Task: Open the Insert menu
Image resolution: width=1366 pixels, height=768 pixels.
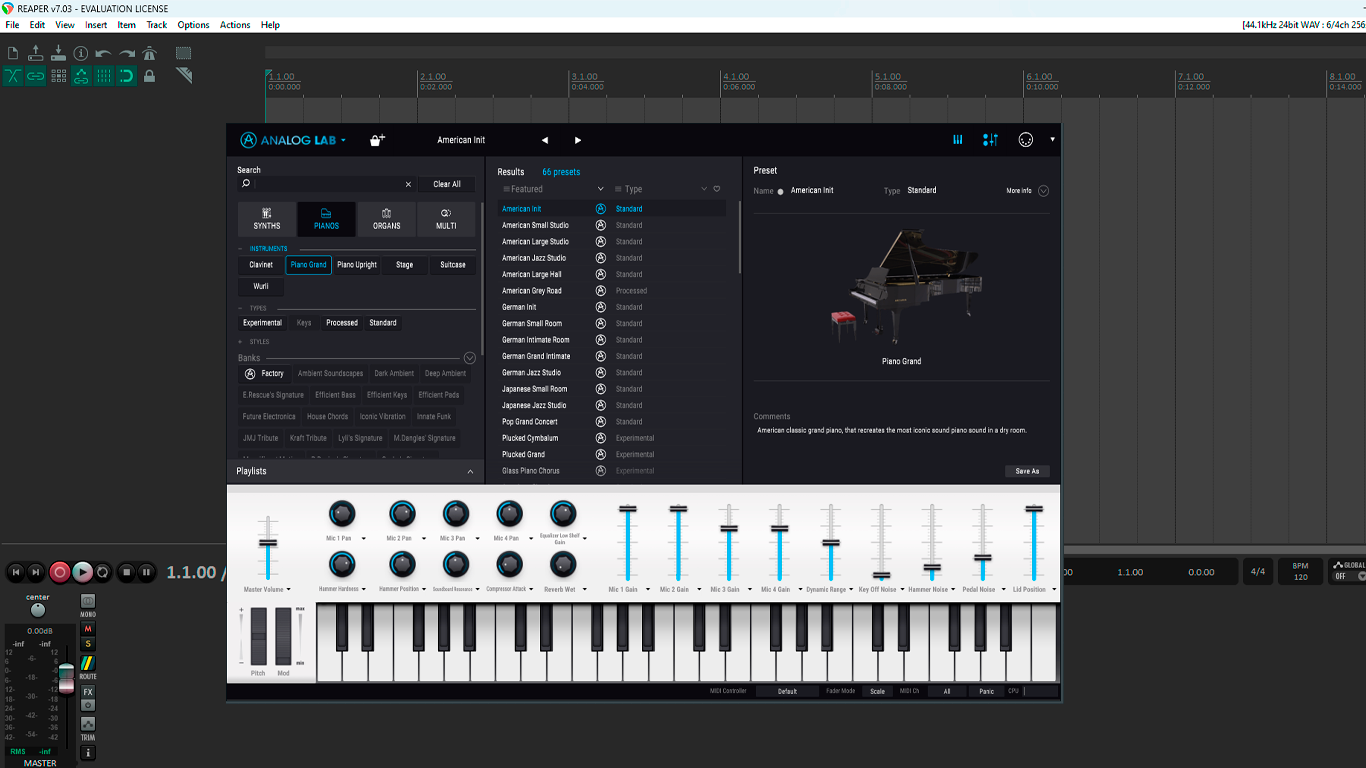Action: point(96,25)
